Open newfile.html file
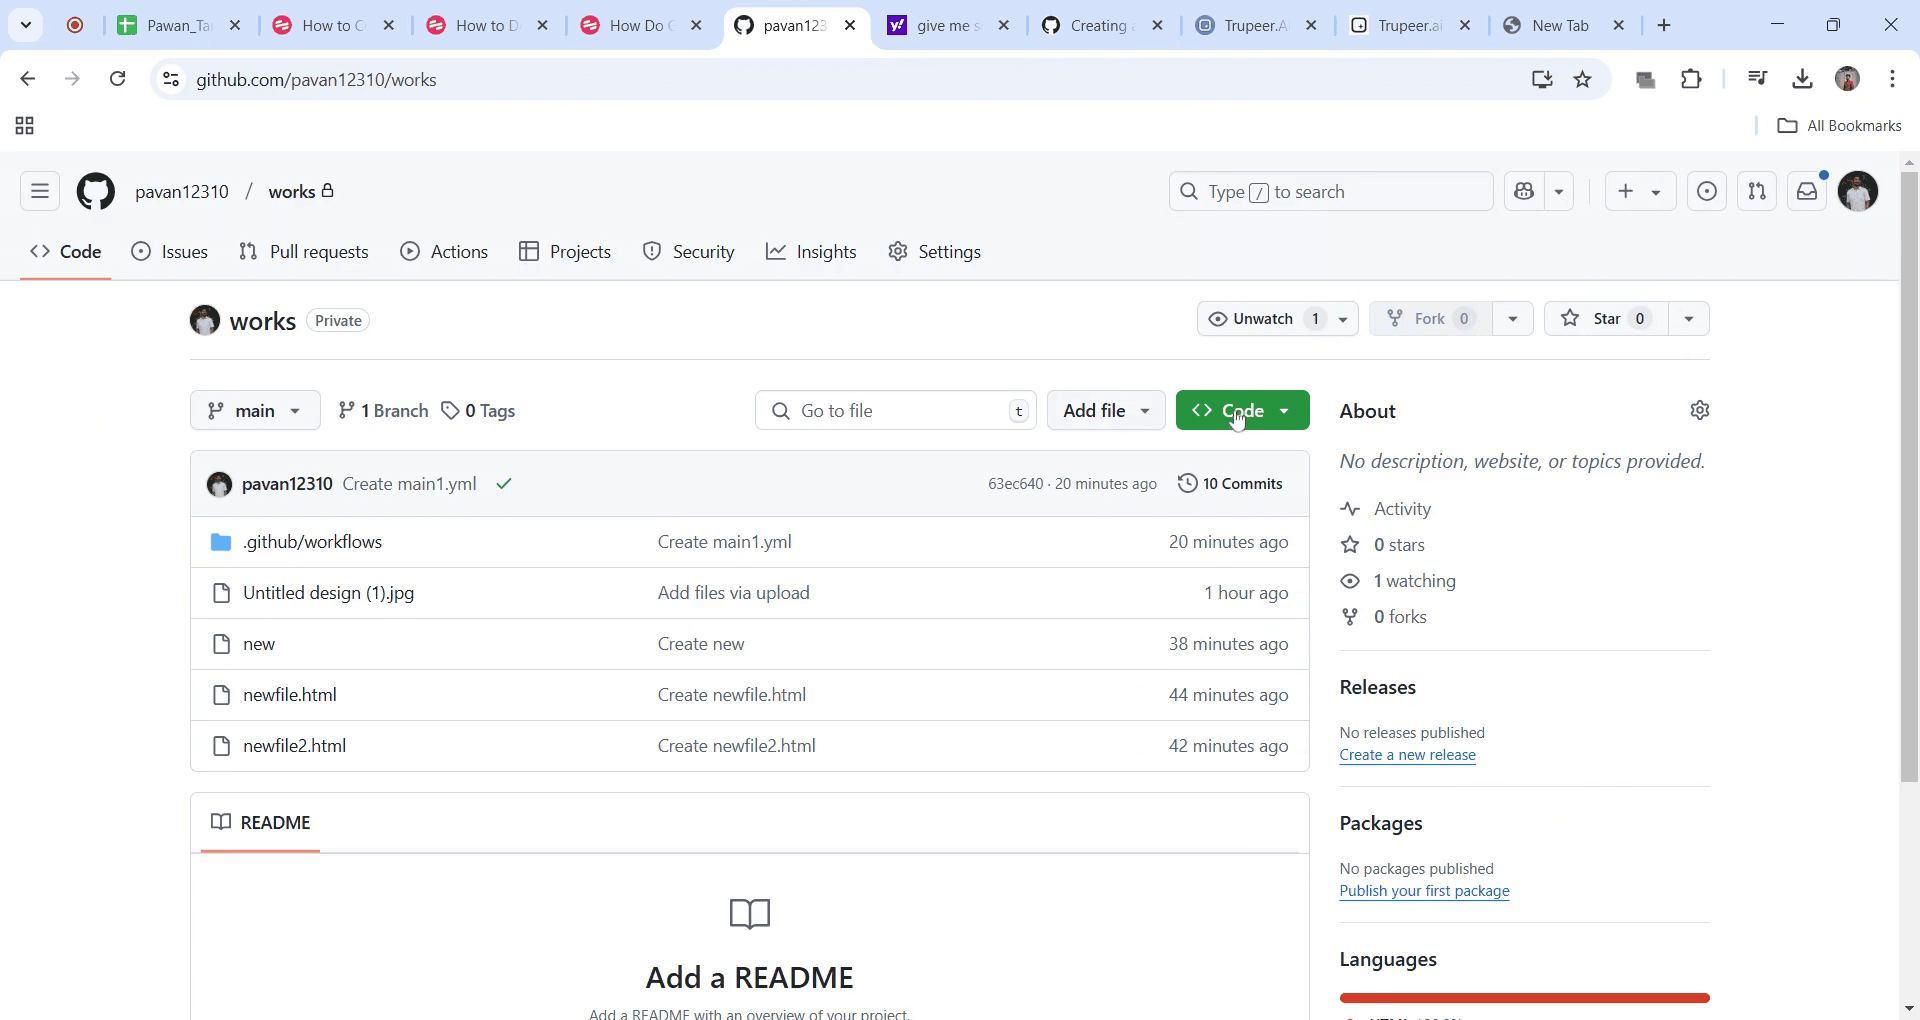Image resolution: width=1920 pixels, height=1020 pixels. coord(290,695)
